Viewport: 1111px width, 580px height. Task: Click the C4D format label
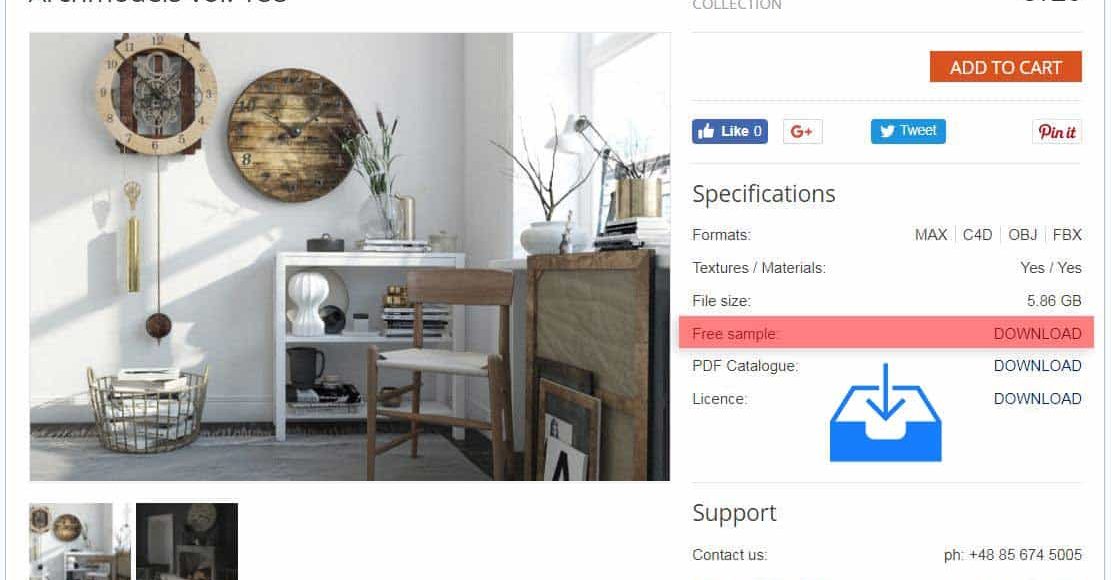(977, 234)
